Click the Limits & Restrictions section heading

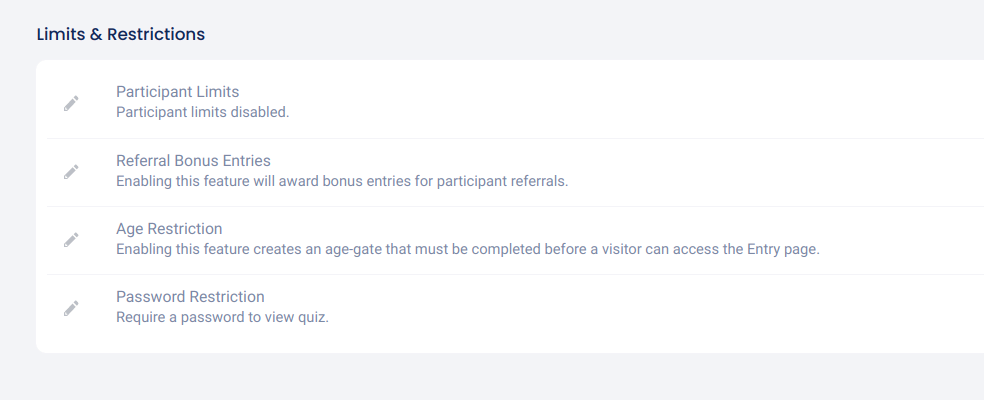(121, 34)
